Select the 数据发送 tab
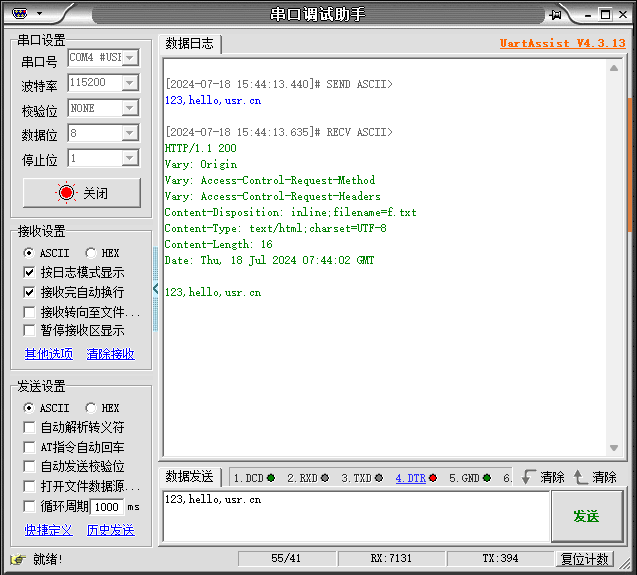This screenshot has width=637, height=575. (x=189, y=477)
